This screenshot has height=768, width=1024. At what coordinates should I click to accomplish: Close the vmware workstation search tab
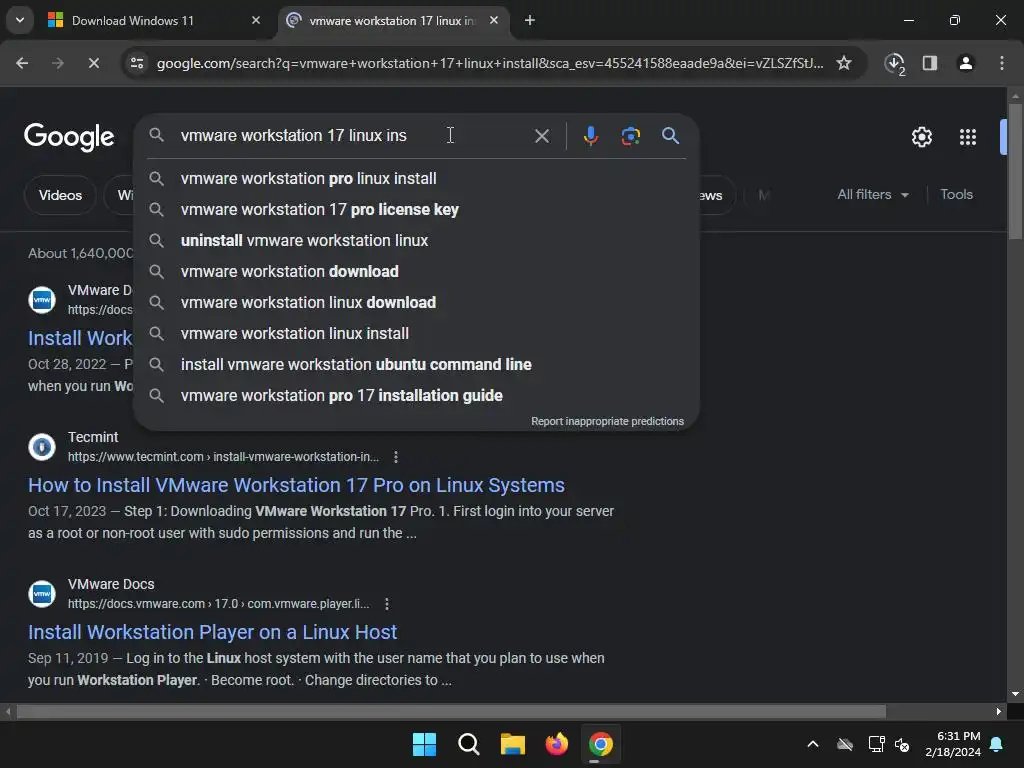[x=494, y=20]
